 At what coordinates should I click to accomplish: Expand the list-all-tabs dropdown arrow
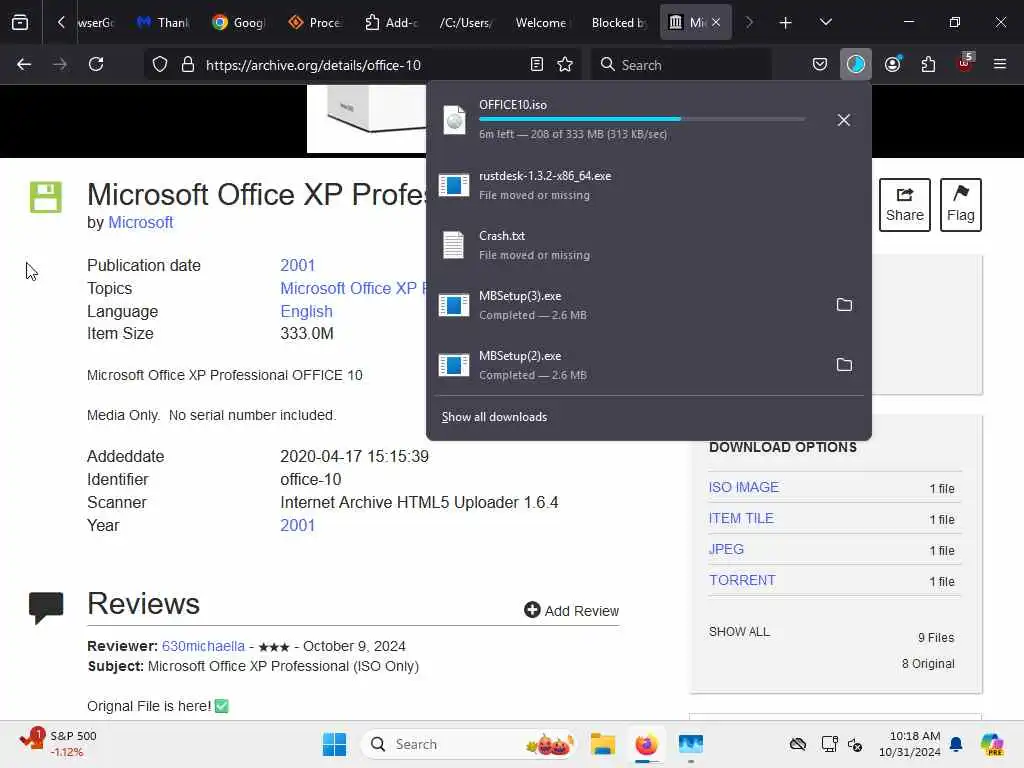pyautogui.click(x=825, y=22)
